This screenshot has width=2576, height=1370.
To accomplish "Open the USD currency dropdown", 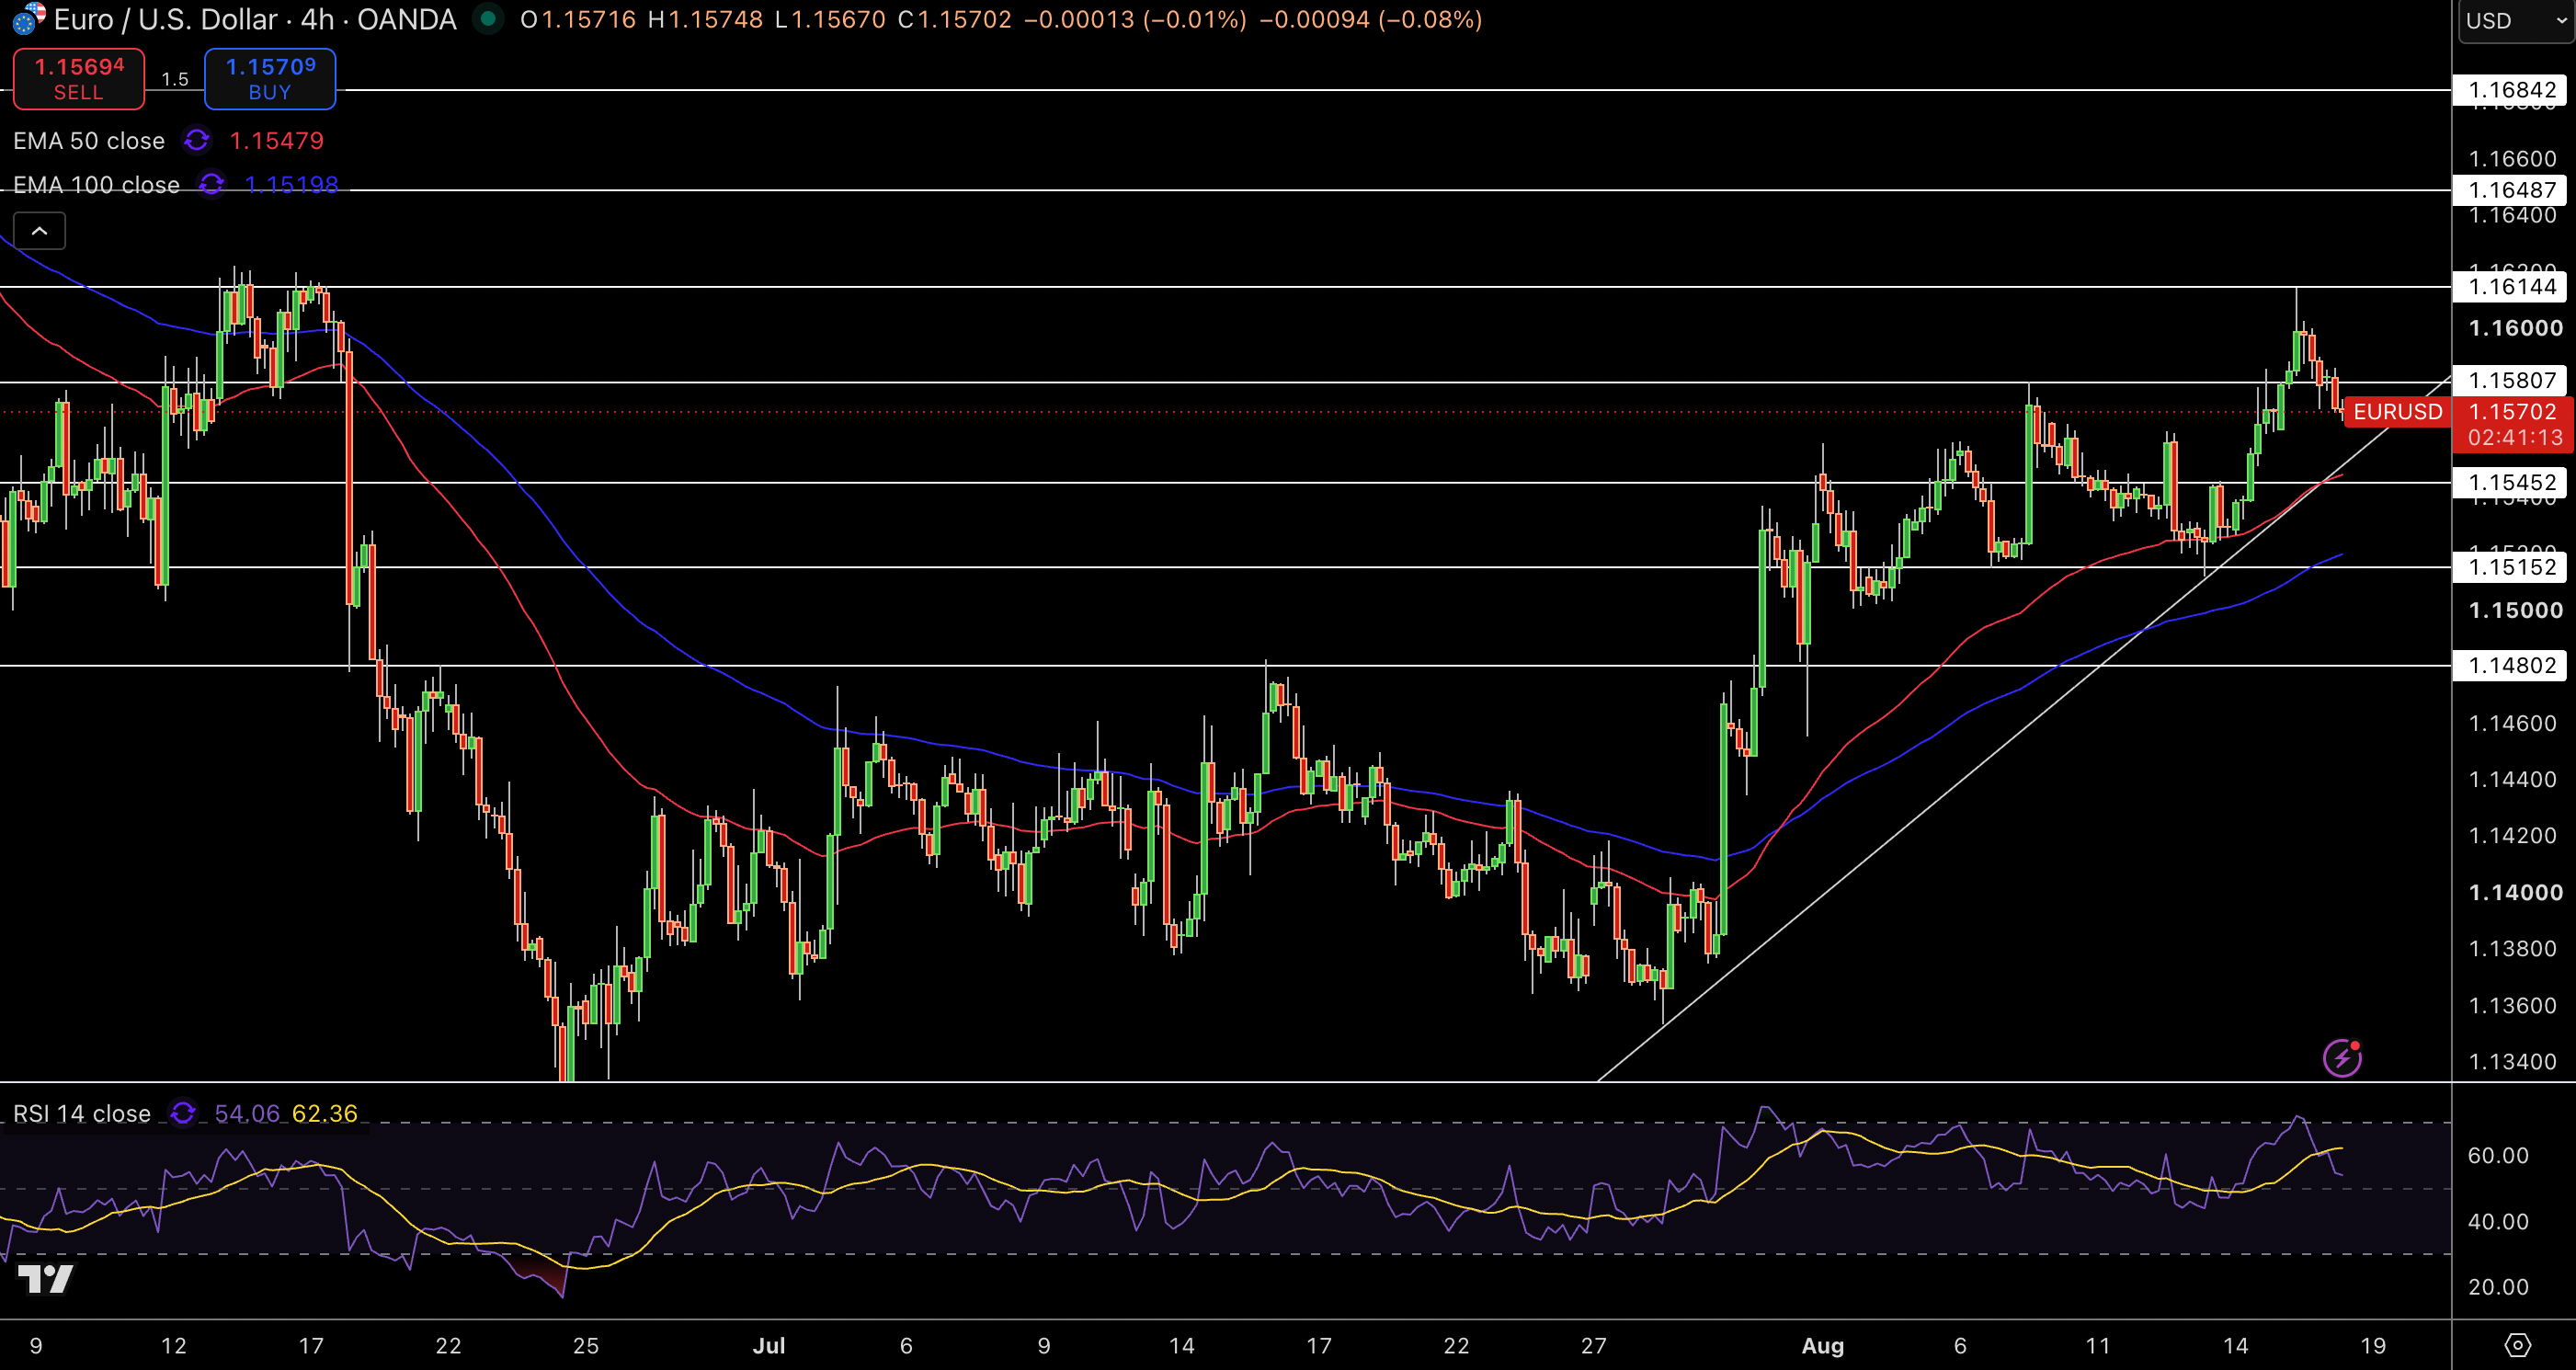I will [x=2515, y=21].
